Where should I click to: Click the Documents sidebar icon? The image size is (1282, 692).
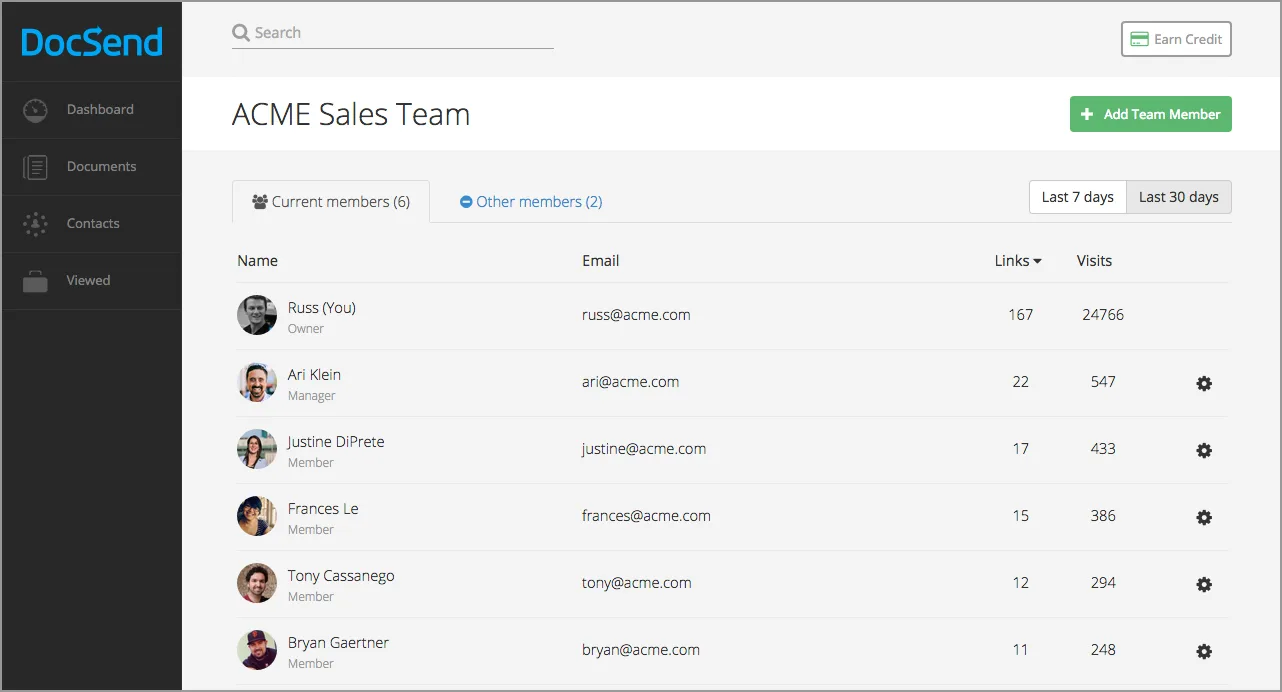coord(35,167)
